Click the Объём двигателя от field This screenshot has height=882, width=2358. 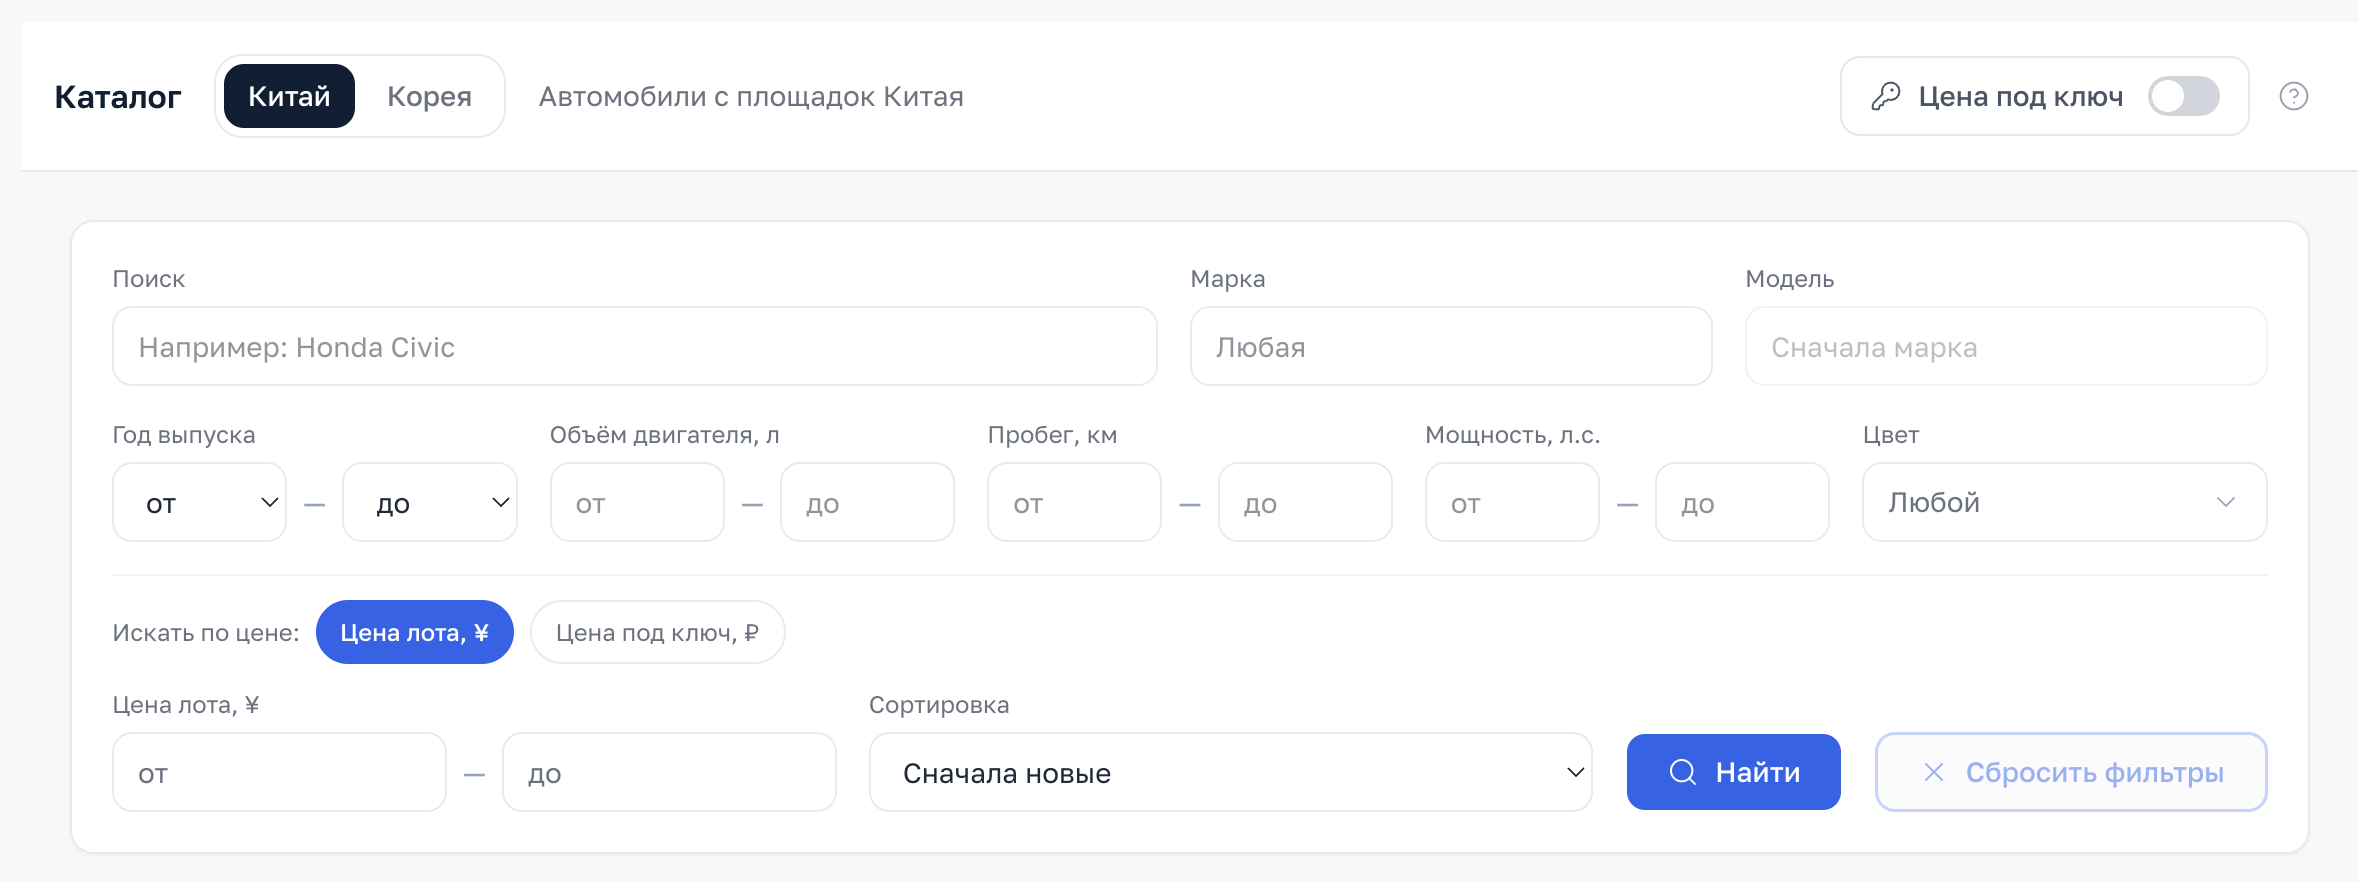[637, 502]
